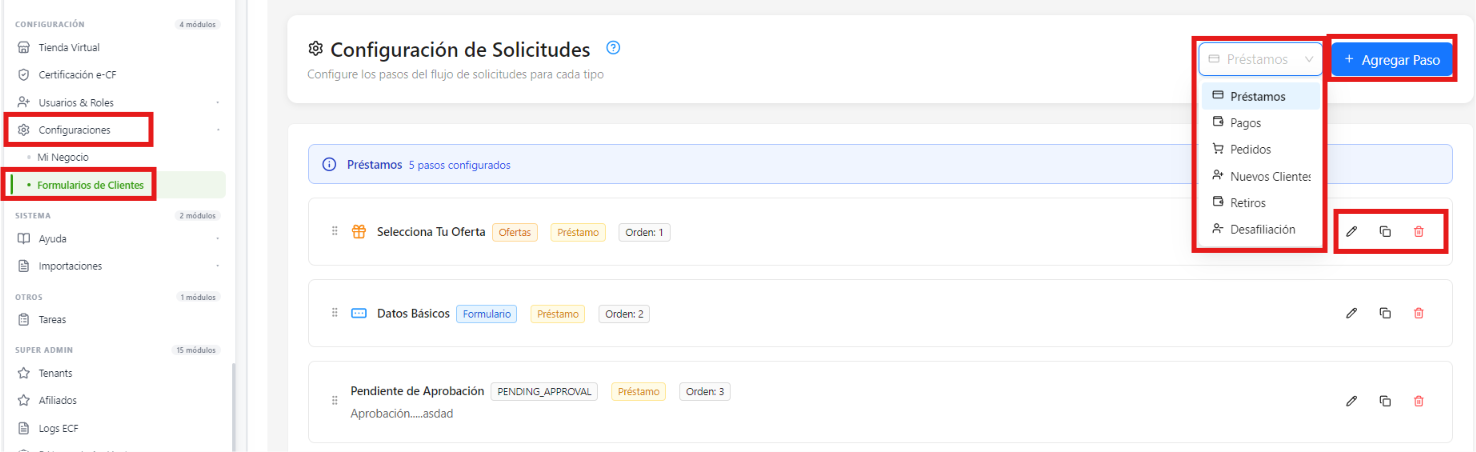Screen dimensions: 1476x452
Task: Click the sidebar vertical scrollbar
Action: 232,407
